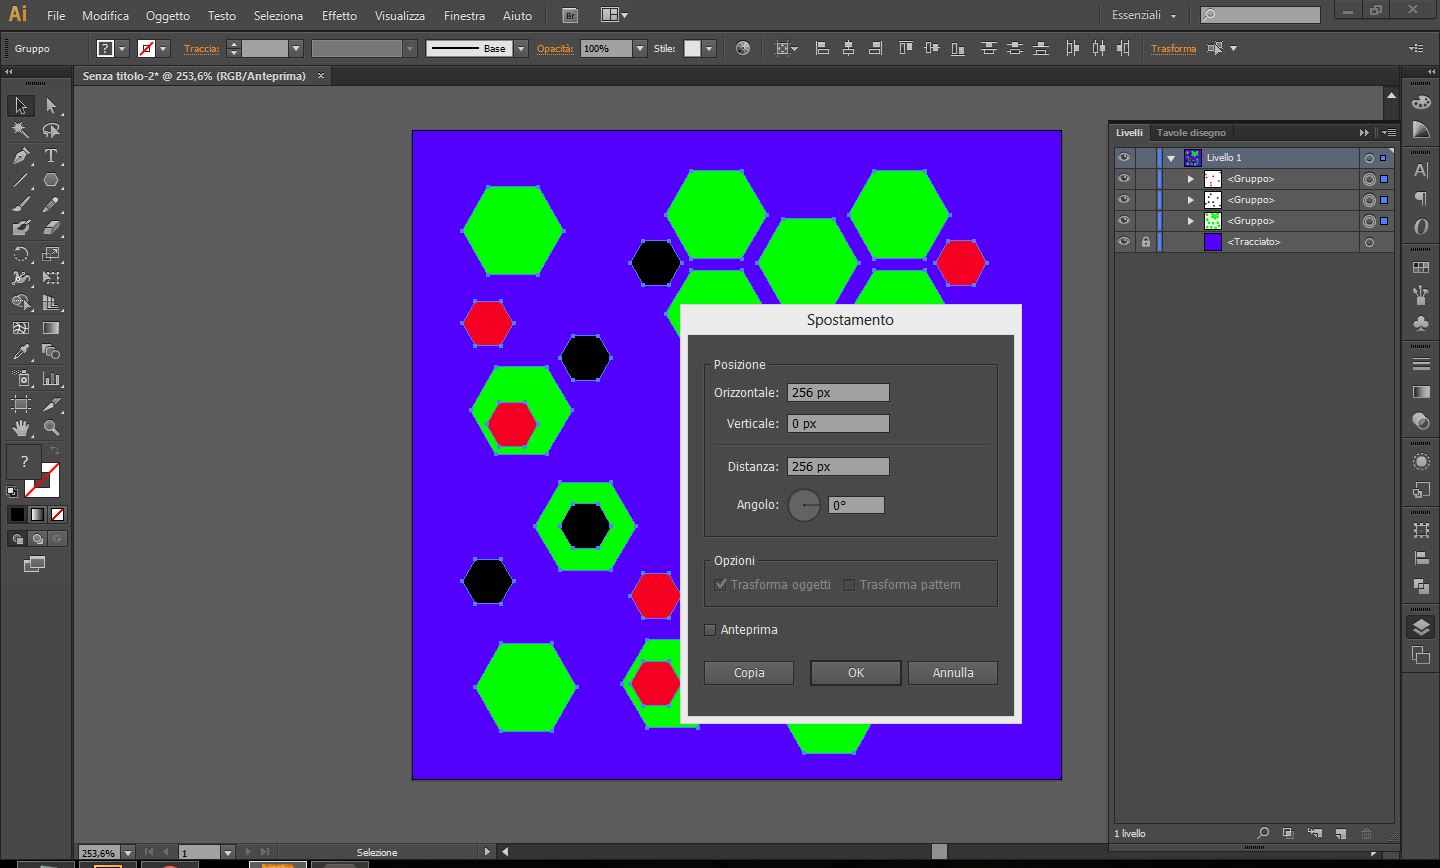Open the Opacità value dropdown
Viewport: 1440px width, 868px height.
640,49
